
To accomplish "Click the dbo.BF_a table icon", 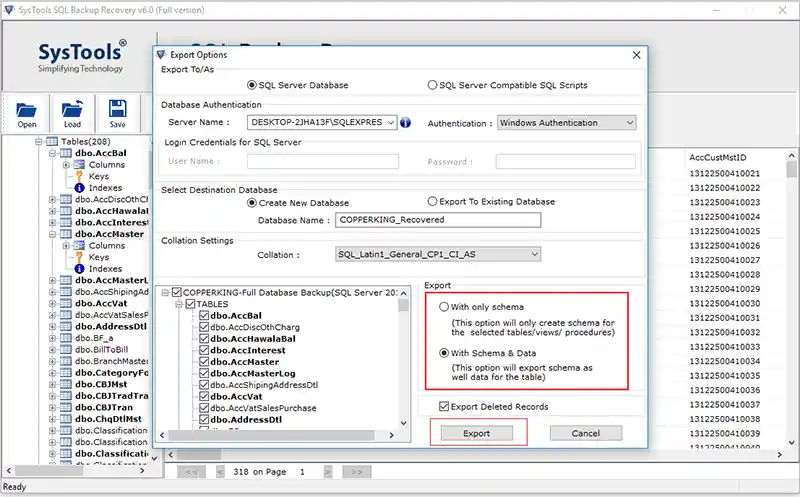I will coord(66,338).
